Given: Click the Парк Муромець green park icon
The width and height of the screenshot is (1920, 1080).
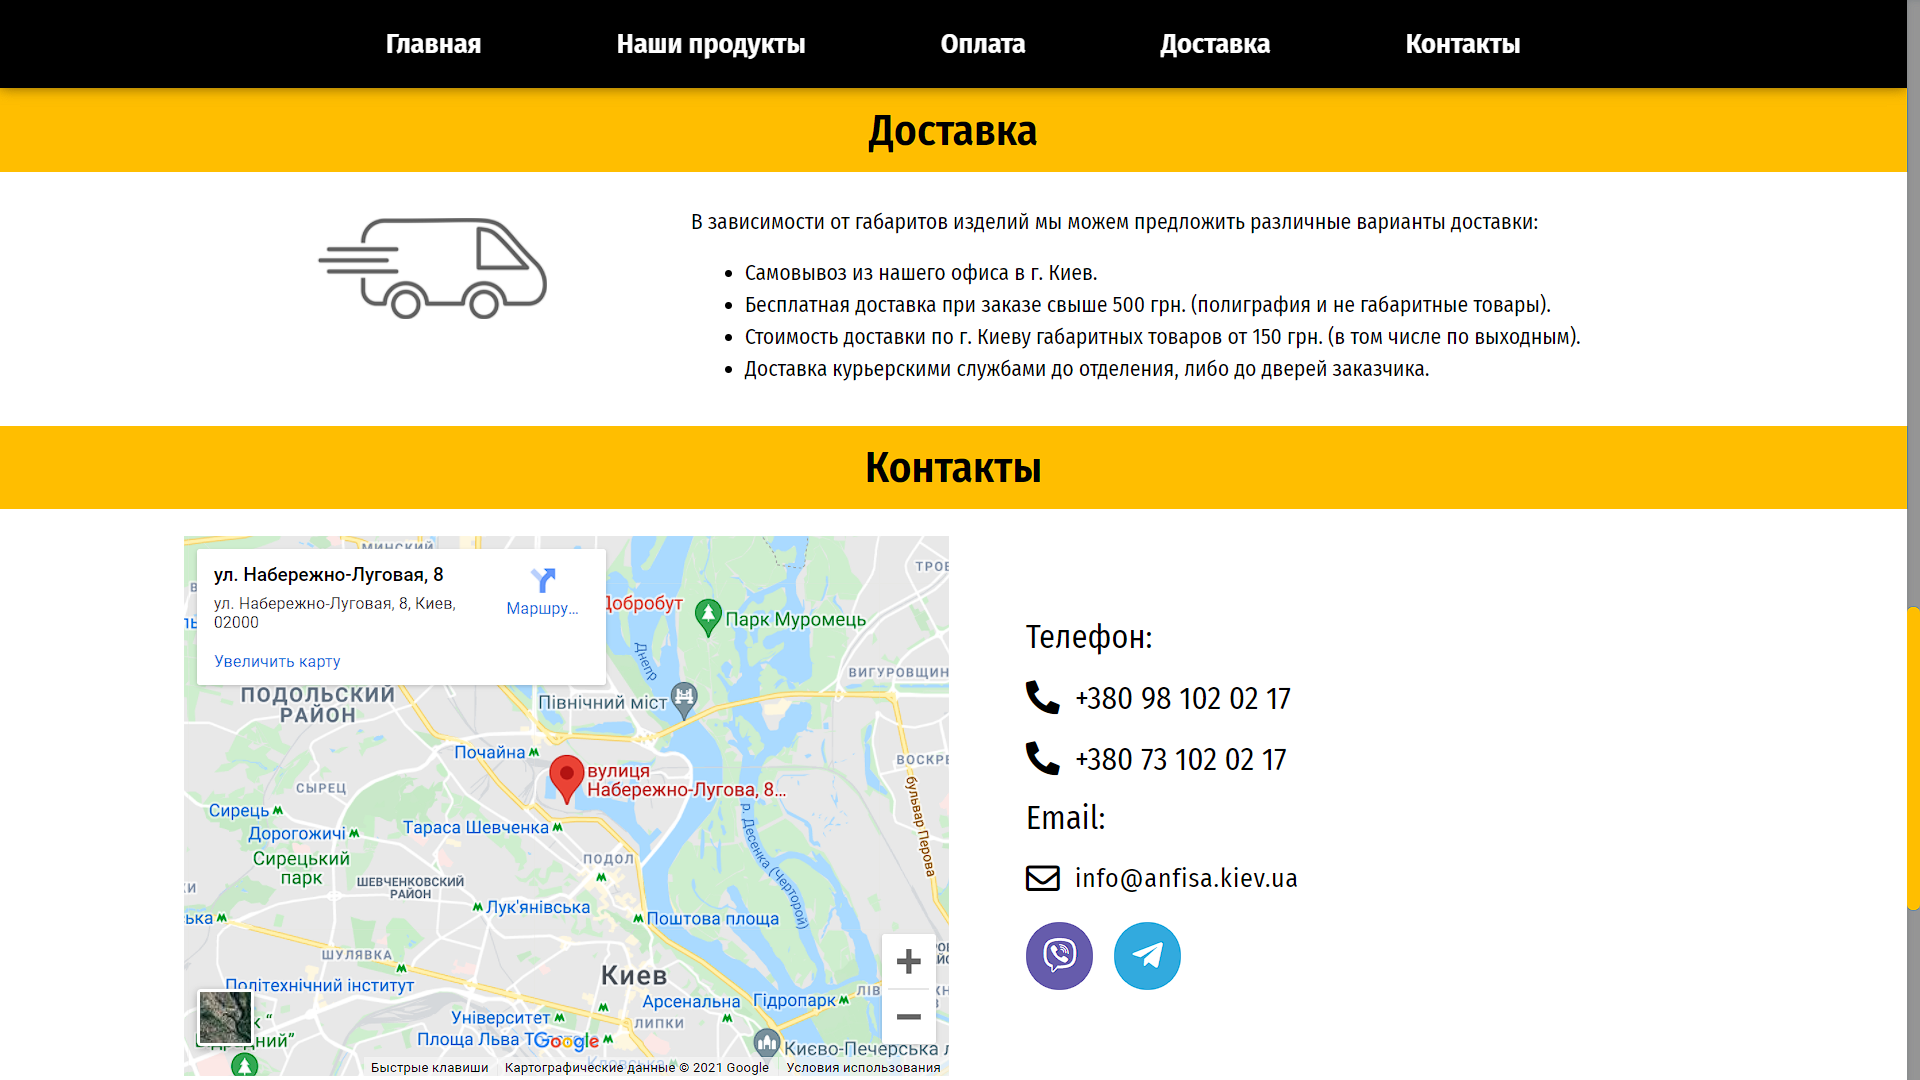Looking at the screenshot, I should tap(708, 618).
